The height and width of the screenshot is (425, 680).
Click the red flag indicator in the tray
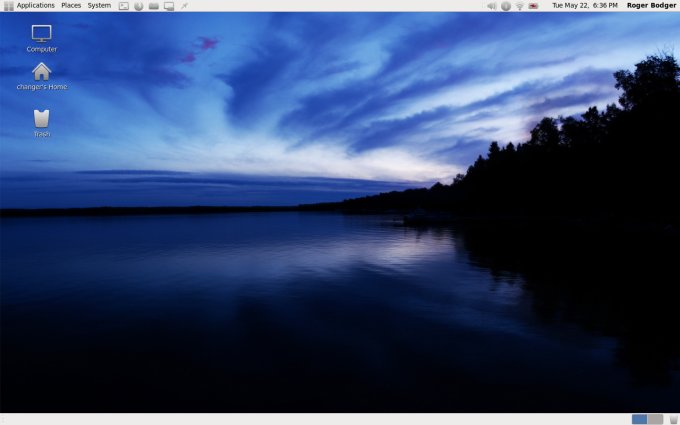pos(534,6)
